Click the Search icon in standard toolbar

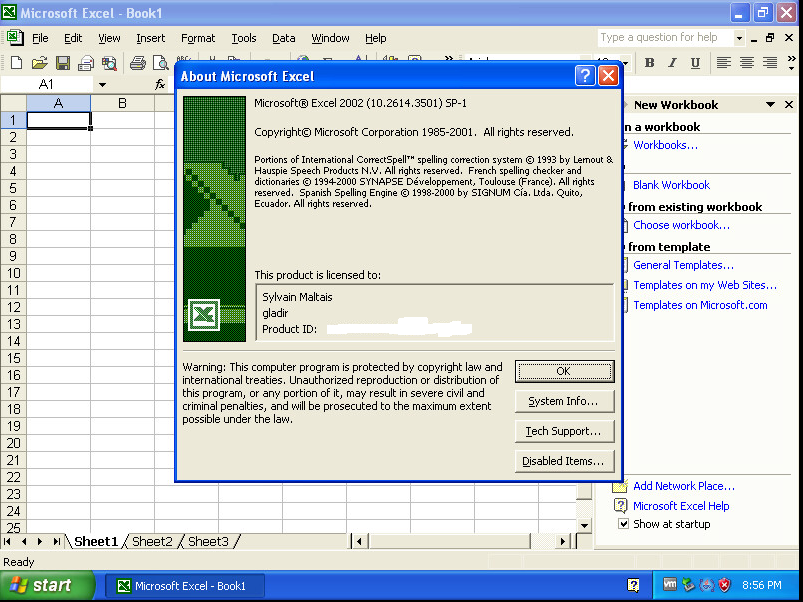[x=109, y=63]
